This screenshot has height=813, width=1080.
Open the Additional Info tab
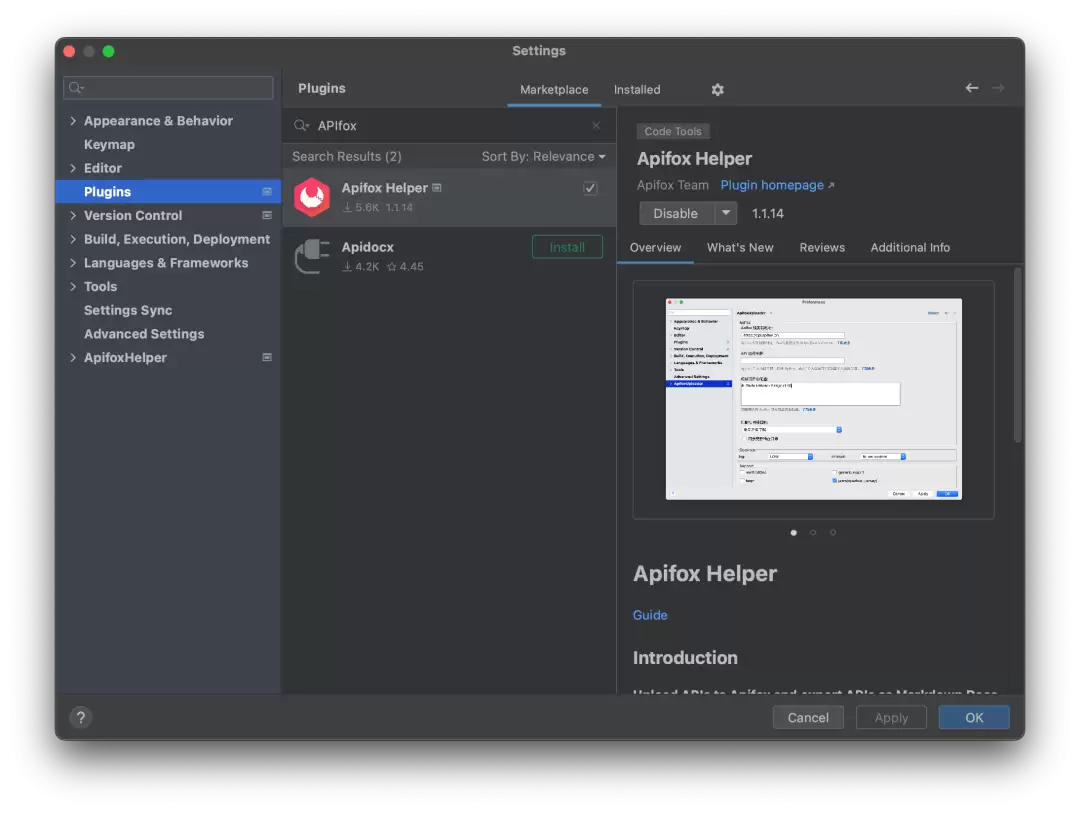(x=910, y=247)
